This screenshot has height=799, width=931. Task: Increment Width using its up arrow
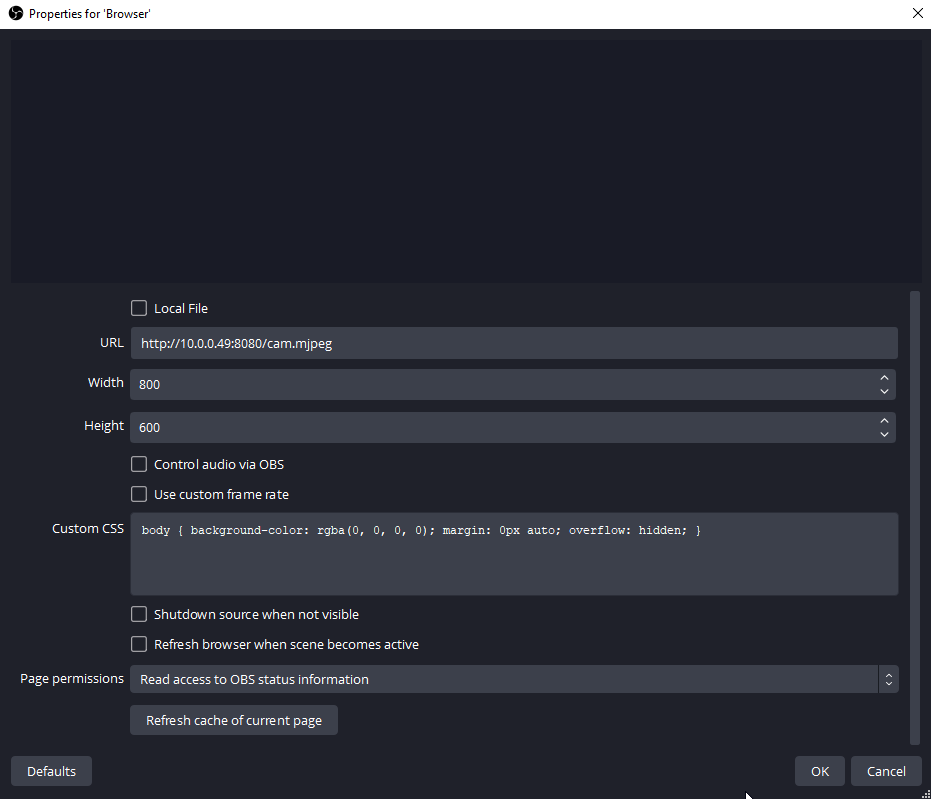point(884,378)
